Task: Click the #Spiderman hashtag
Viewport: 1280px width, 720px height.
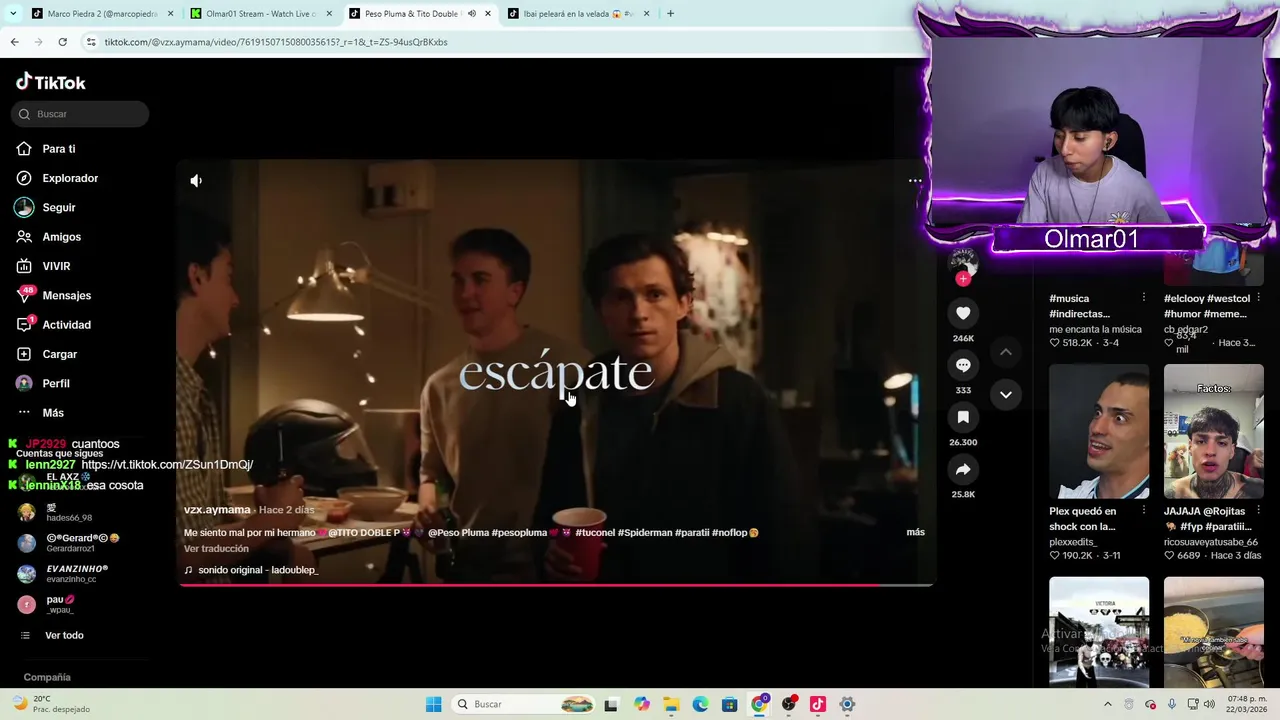Action: pyautogui.click(x=645, y=533)
